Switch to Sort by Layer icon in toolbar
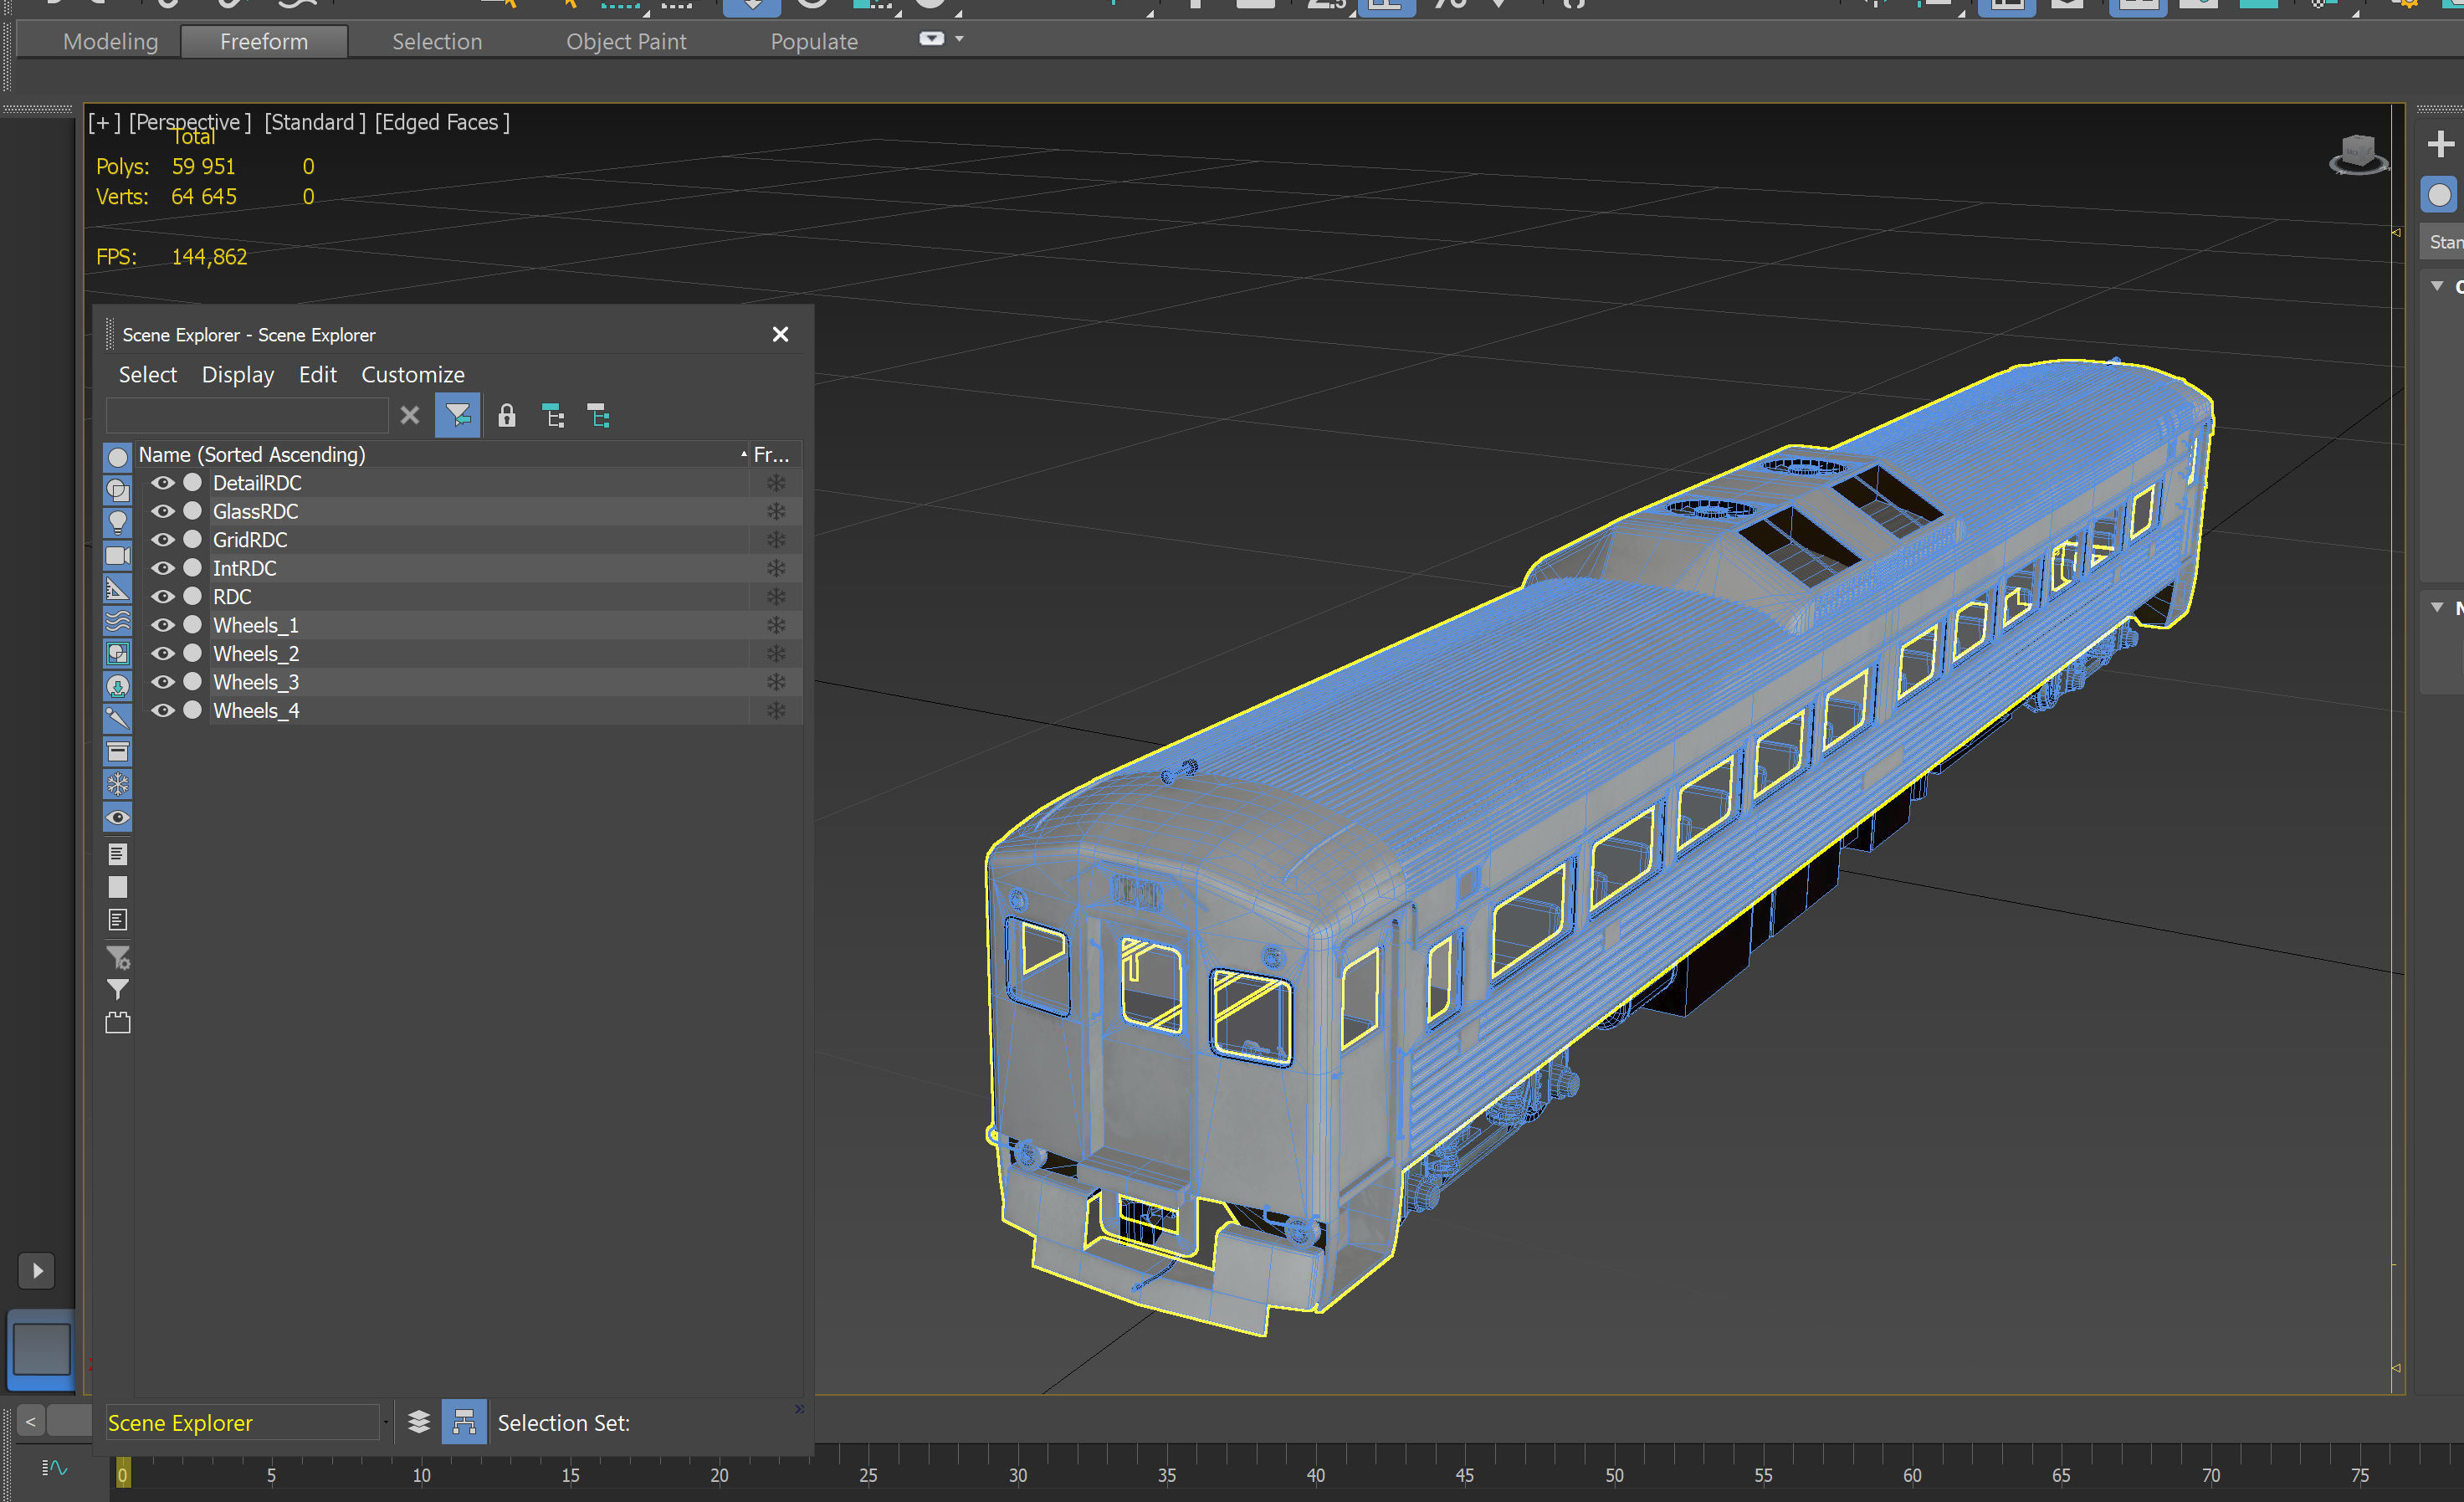This screenshot has height=1502, width=2464. tap(599, 416)
